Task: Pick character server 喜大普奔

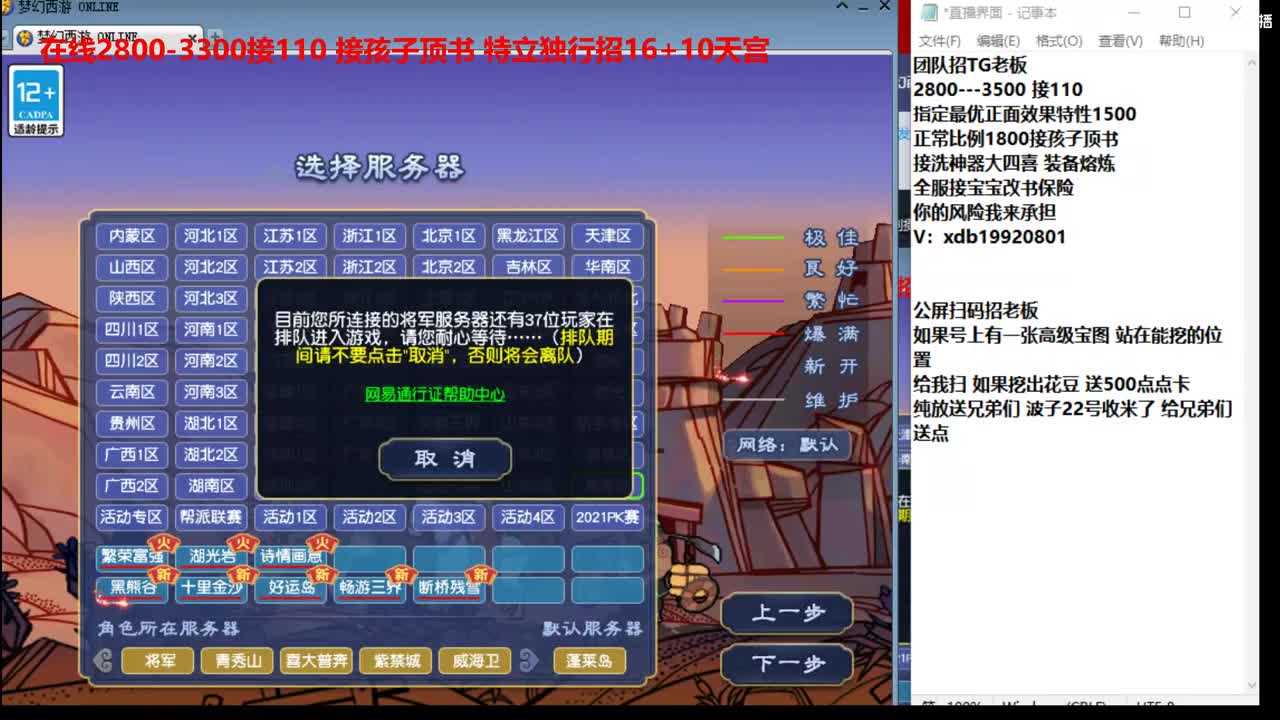Action: pos(316,661)
